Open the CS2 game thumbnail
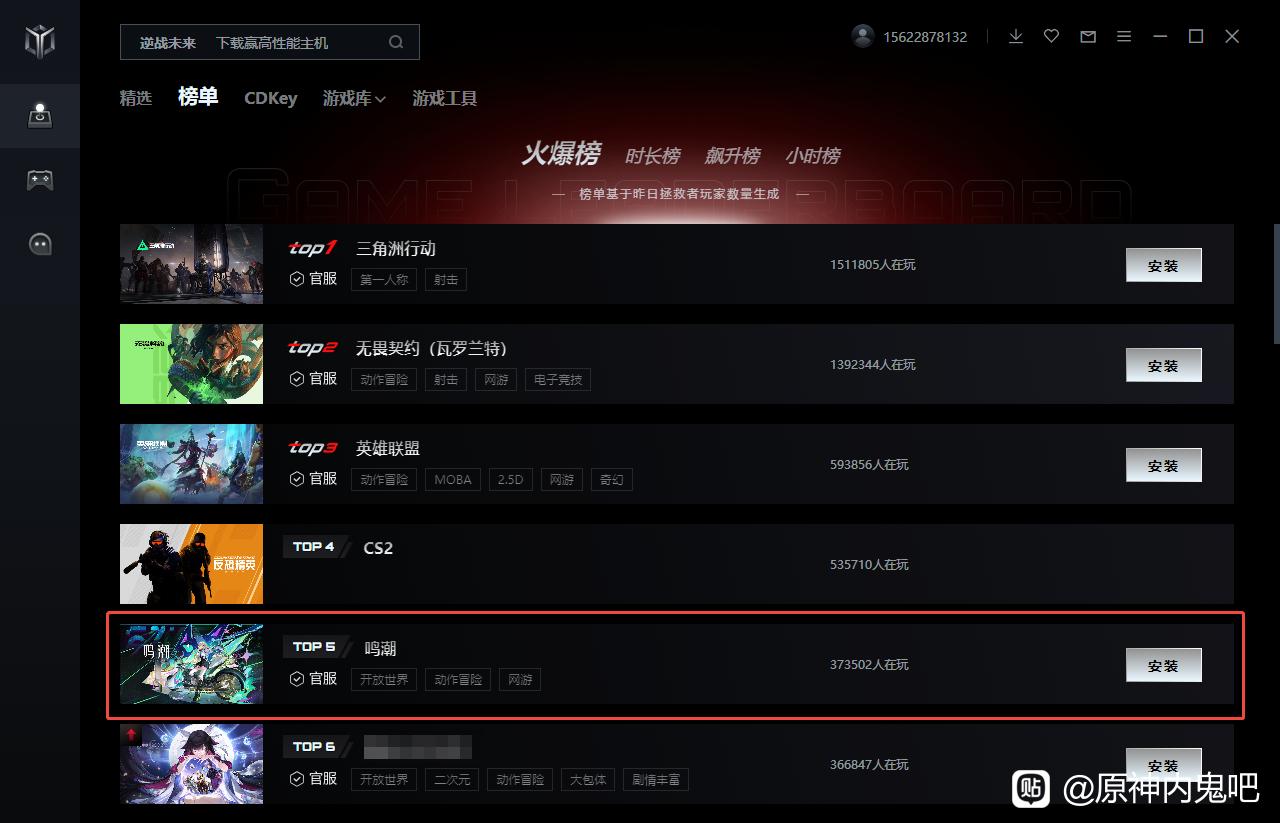Screen dimensions: 1280x823 click(191, 564)
